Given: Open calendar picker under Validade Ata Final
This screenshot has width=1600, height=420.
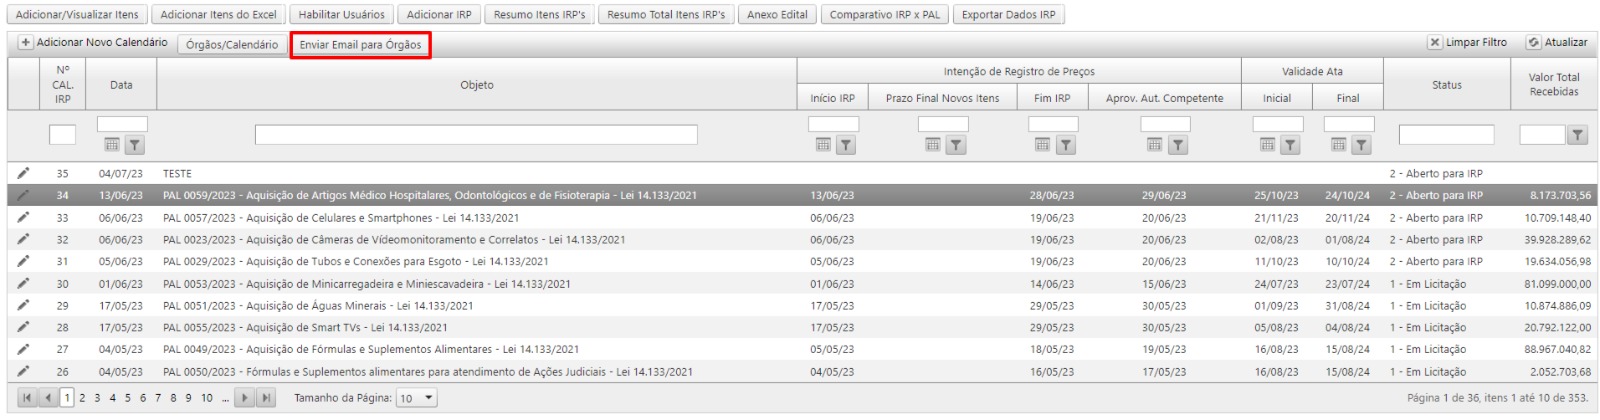Looking at the screenshot, I should pos(1338,146).
